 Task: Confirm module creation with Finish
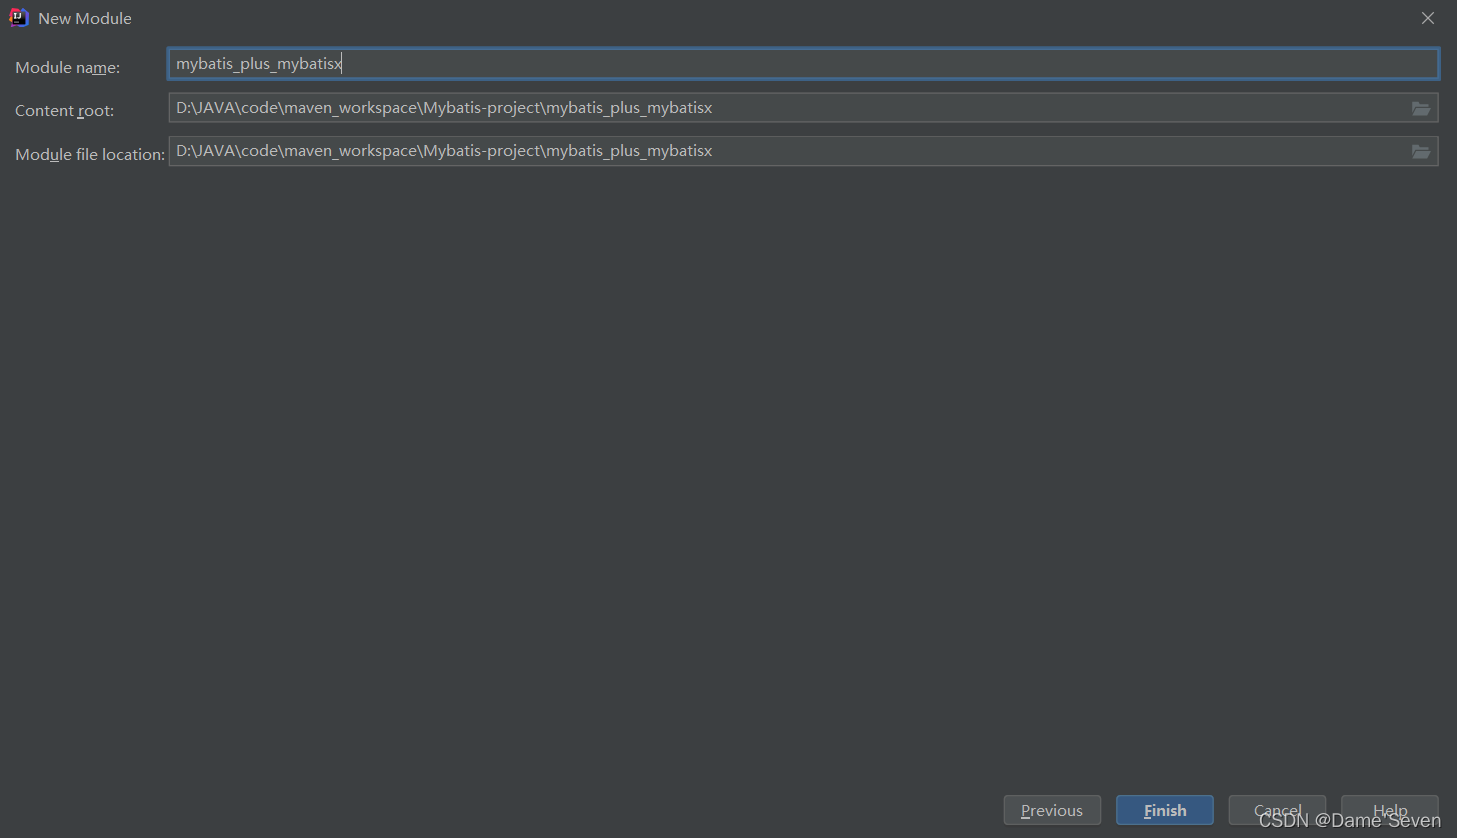coord(1165,810)
